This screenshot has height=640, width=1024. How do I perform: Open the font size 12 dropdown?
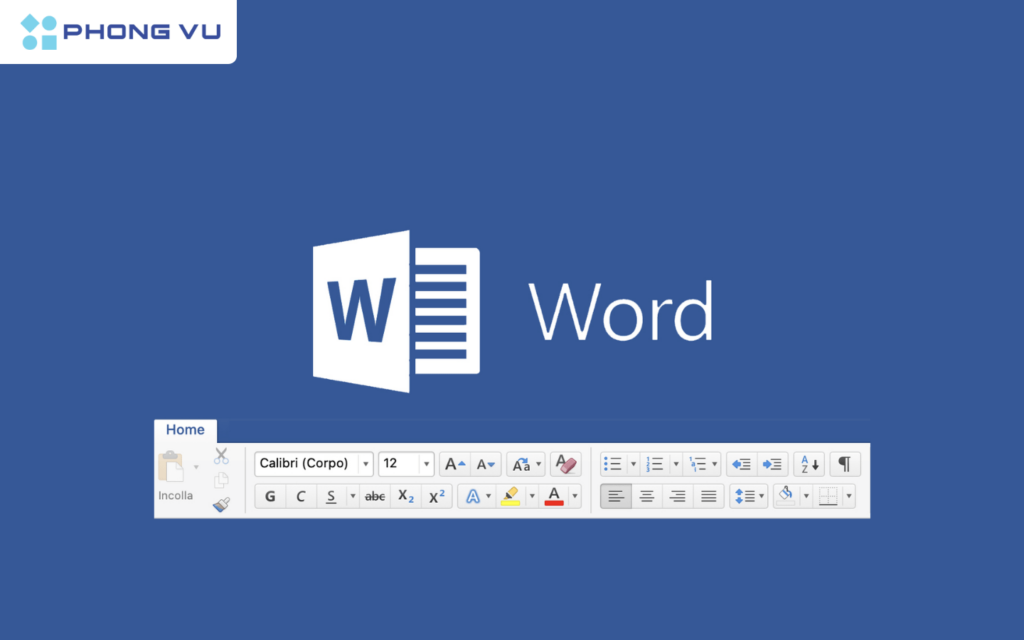click(425, 464)
